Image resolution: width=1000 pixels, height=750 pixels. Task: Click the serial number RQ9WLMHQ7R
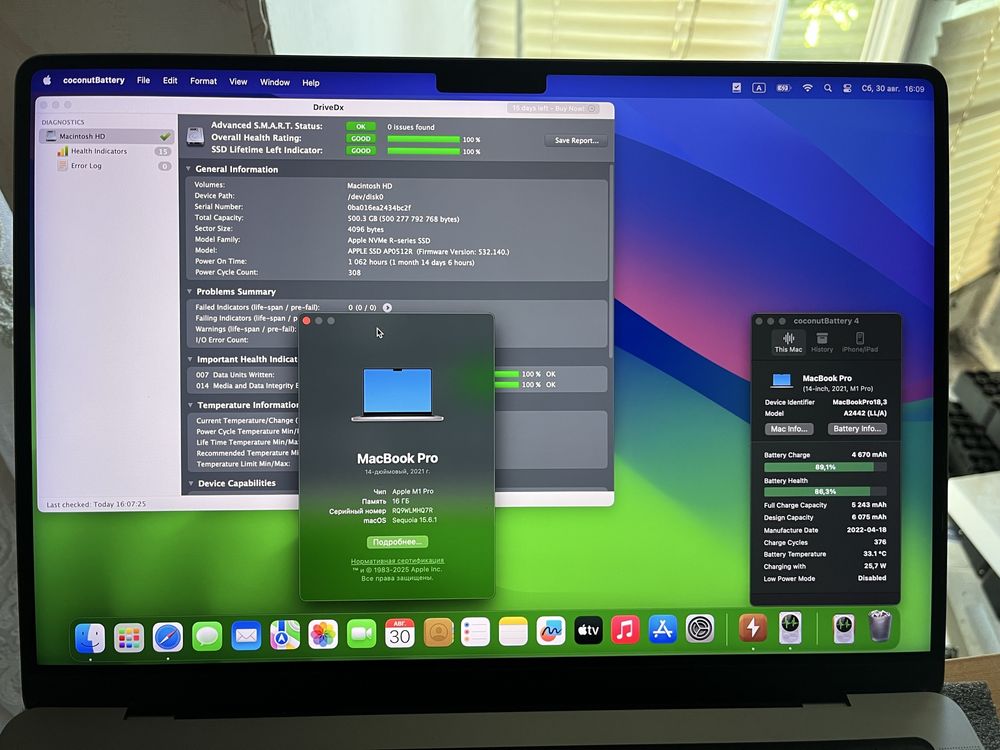[x=412, y=511]
